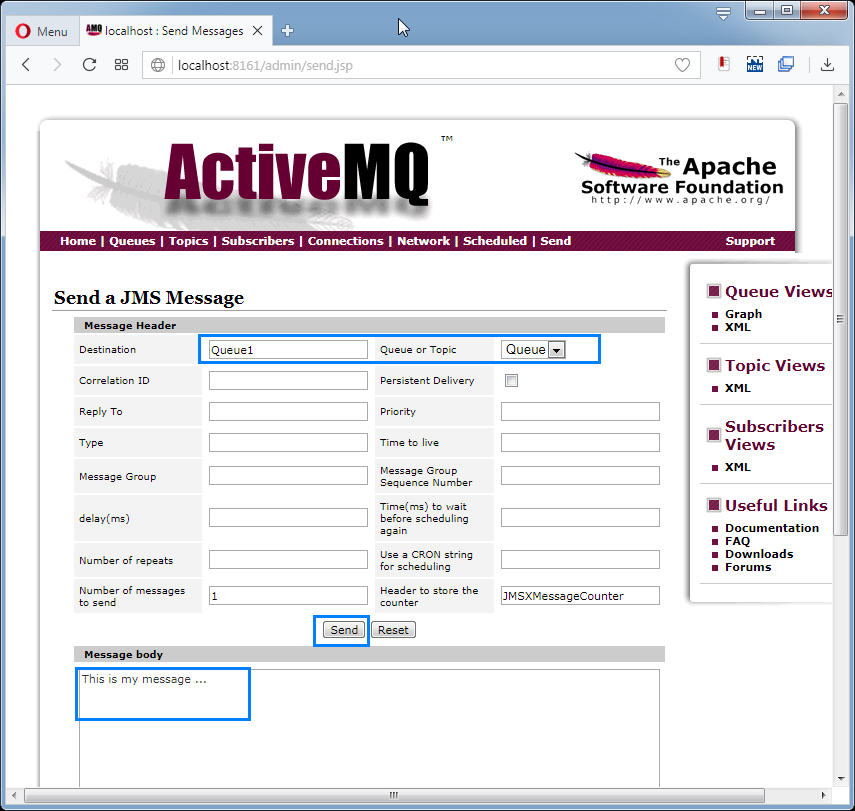Click the CRON string field
The height and width of the screenshot is (811, 855).
pos(580,560)
